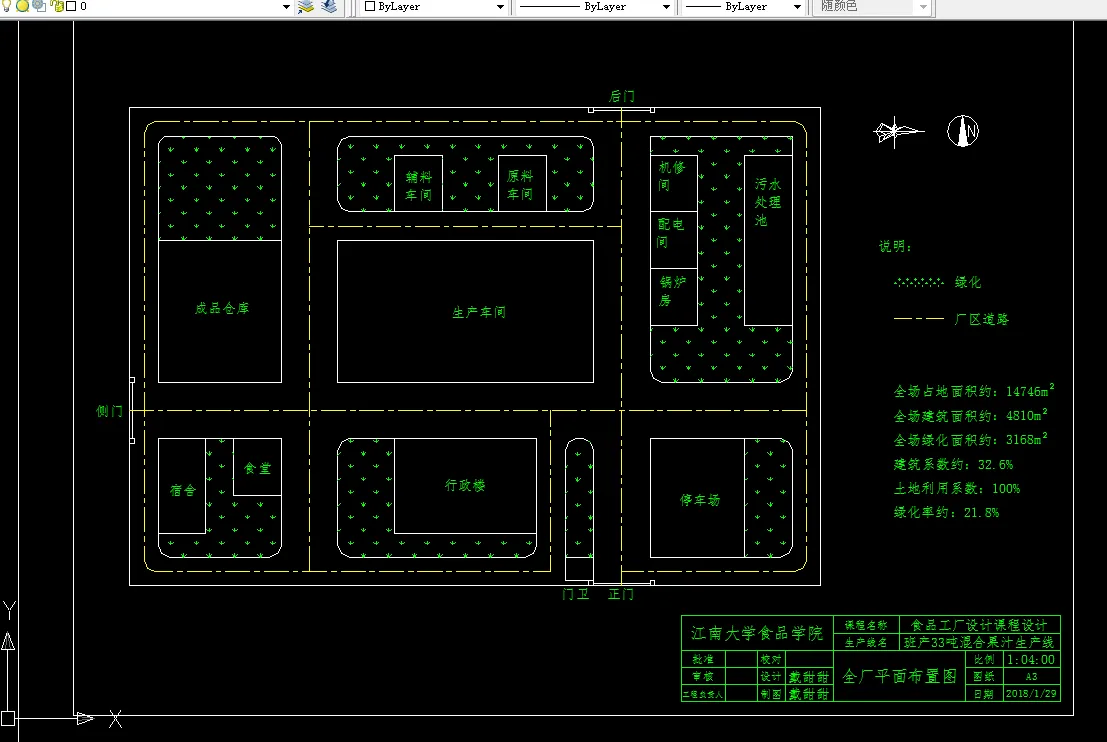
Task: Click the Layer Previous icon
Action: (x=329, y=6)
